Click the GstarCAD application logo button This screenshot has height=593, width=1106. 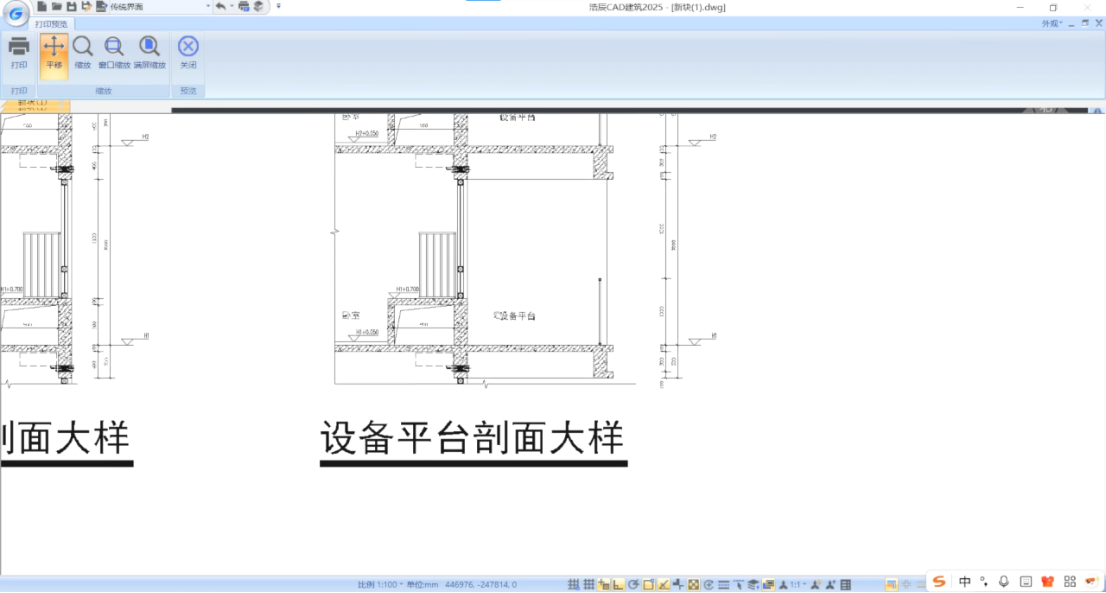[16, 10]
